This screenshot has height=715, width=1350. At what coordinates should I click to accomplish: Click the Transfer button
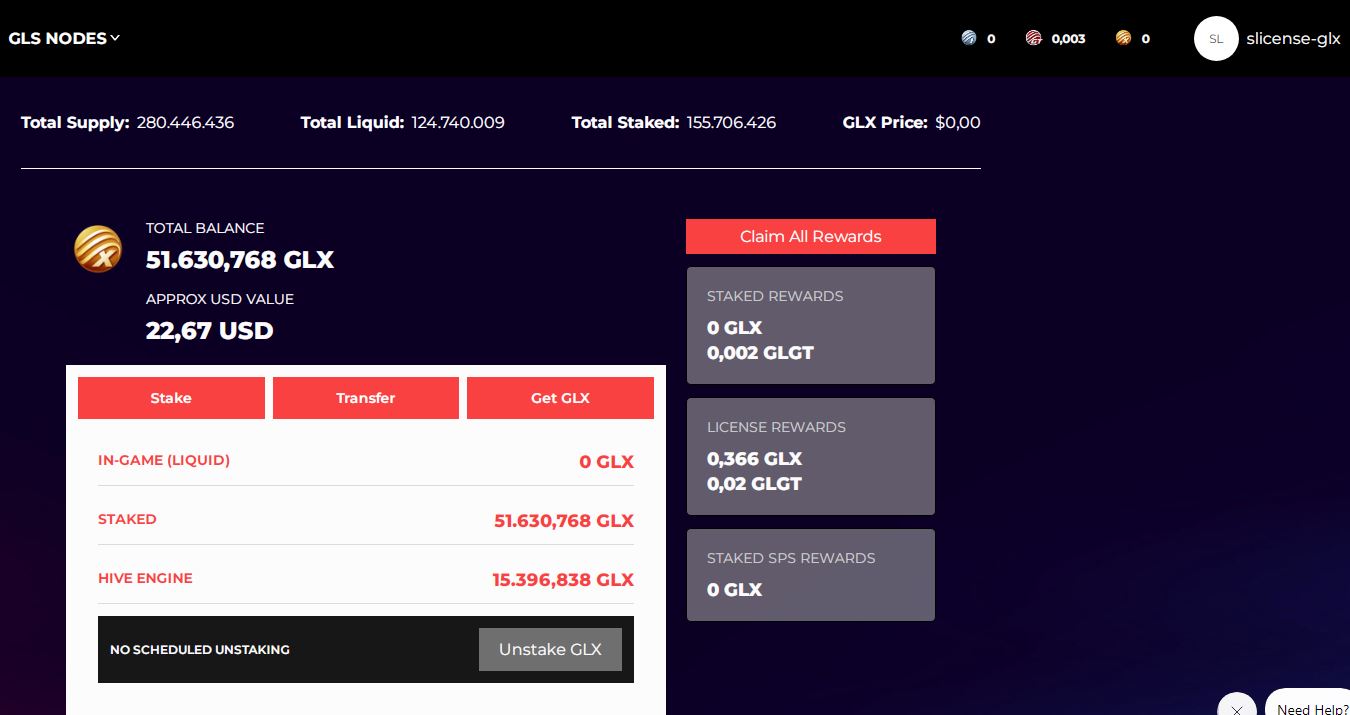[x=366, y=398]
